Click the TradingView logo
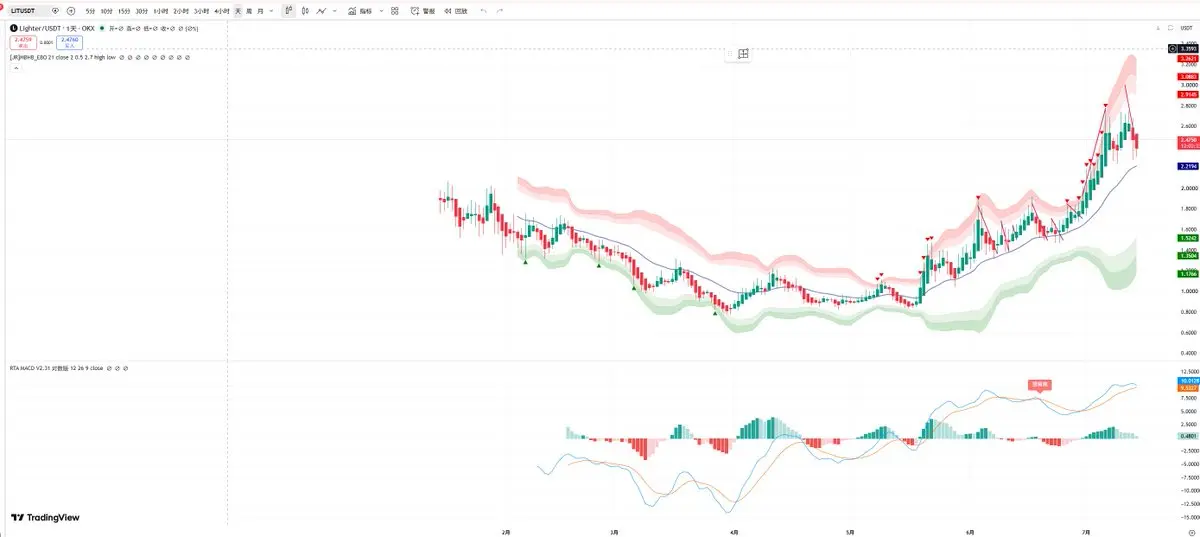 (x=45, y=517)
